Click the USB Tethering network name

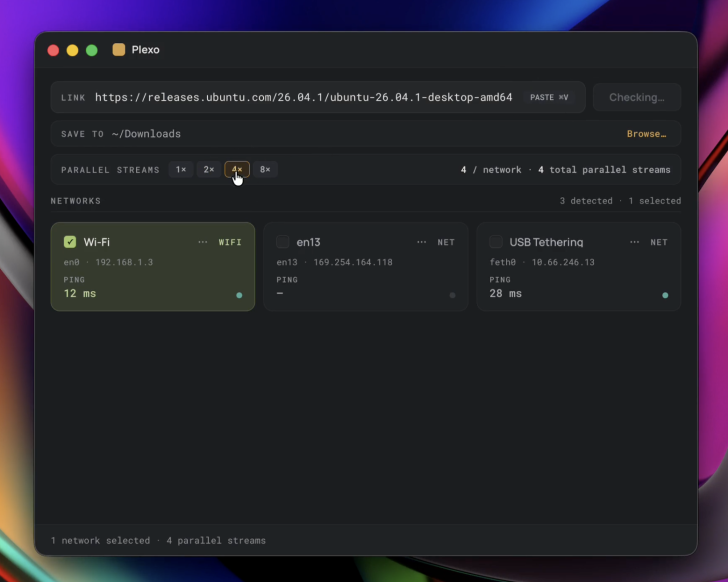546,242
